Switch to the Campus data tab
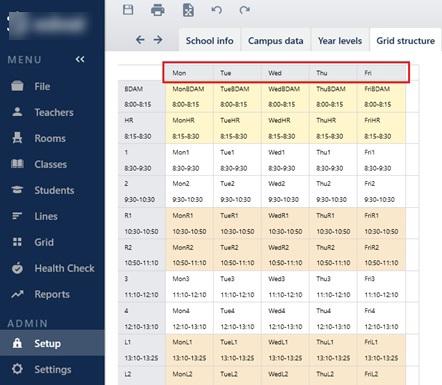 point(276,41)
